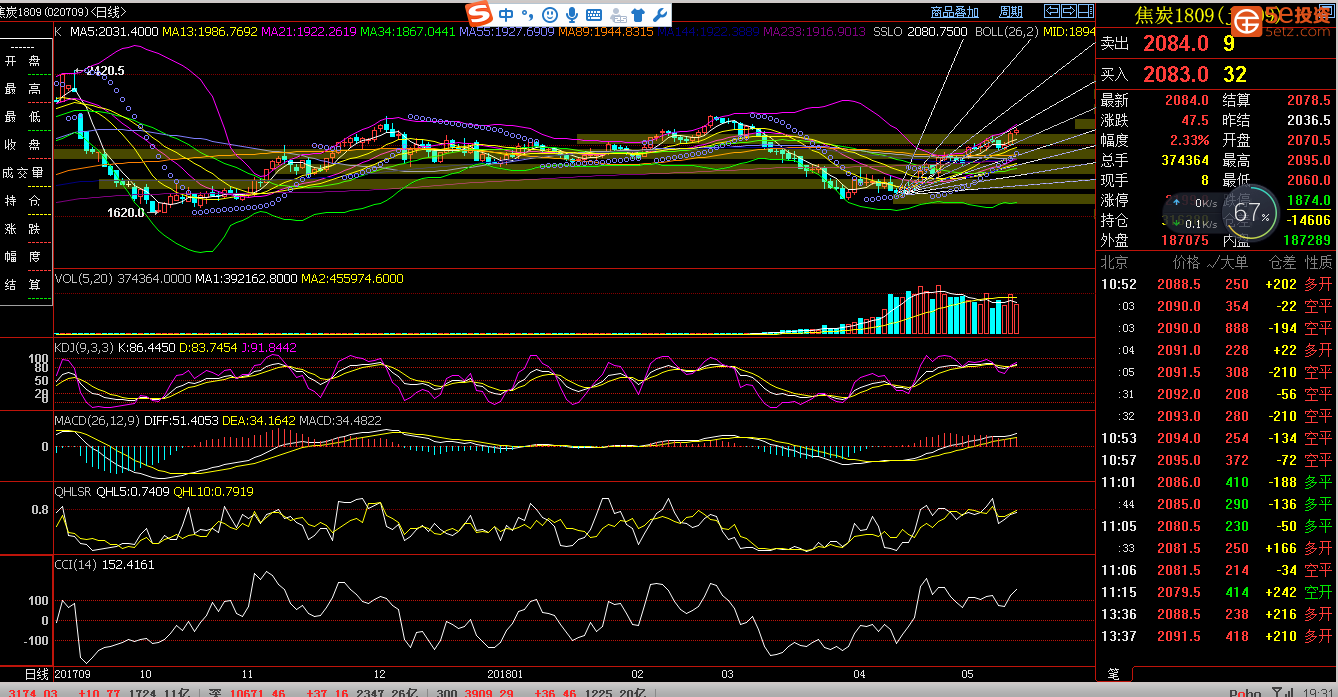
Task: Click the MA5 value label
Action: pyautogui.click(x=113, y=32)
